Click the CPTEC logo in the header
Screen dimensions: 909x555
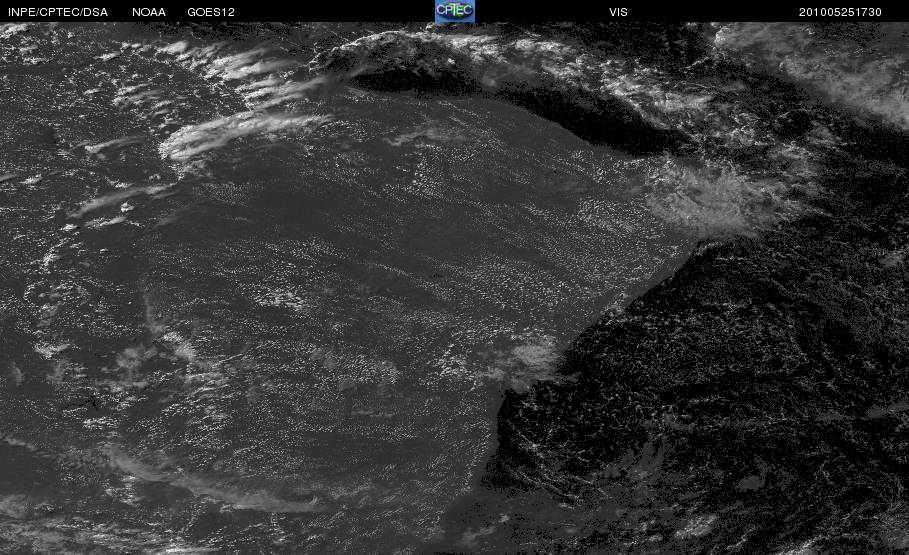click(x=455, y=11)
